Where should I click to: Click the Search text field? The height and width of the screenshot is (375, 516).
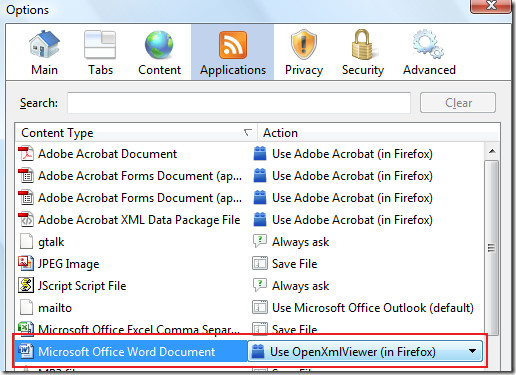[239, 103]
